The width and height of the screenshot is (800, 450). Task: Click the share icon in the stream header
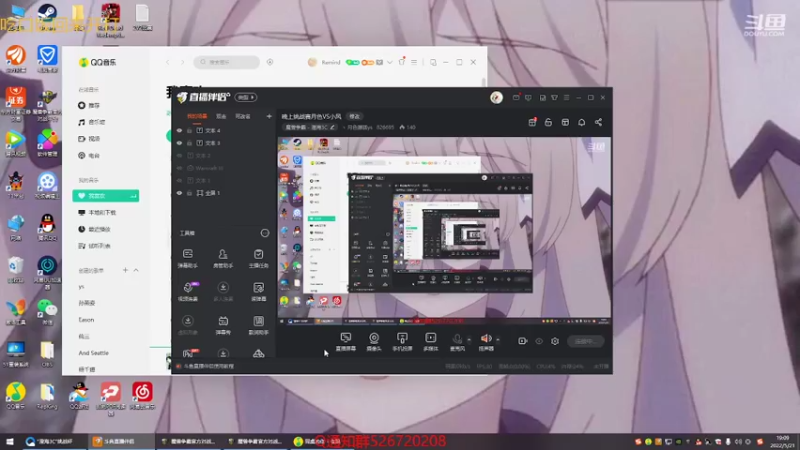598,122
